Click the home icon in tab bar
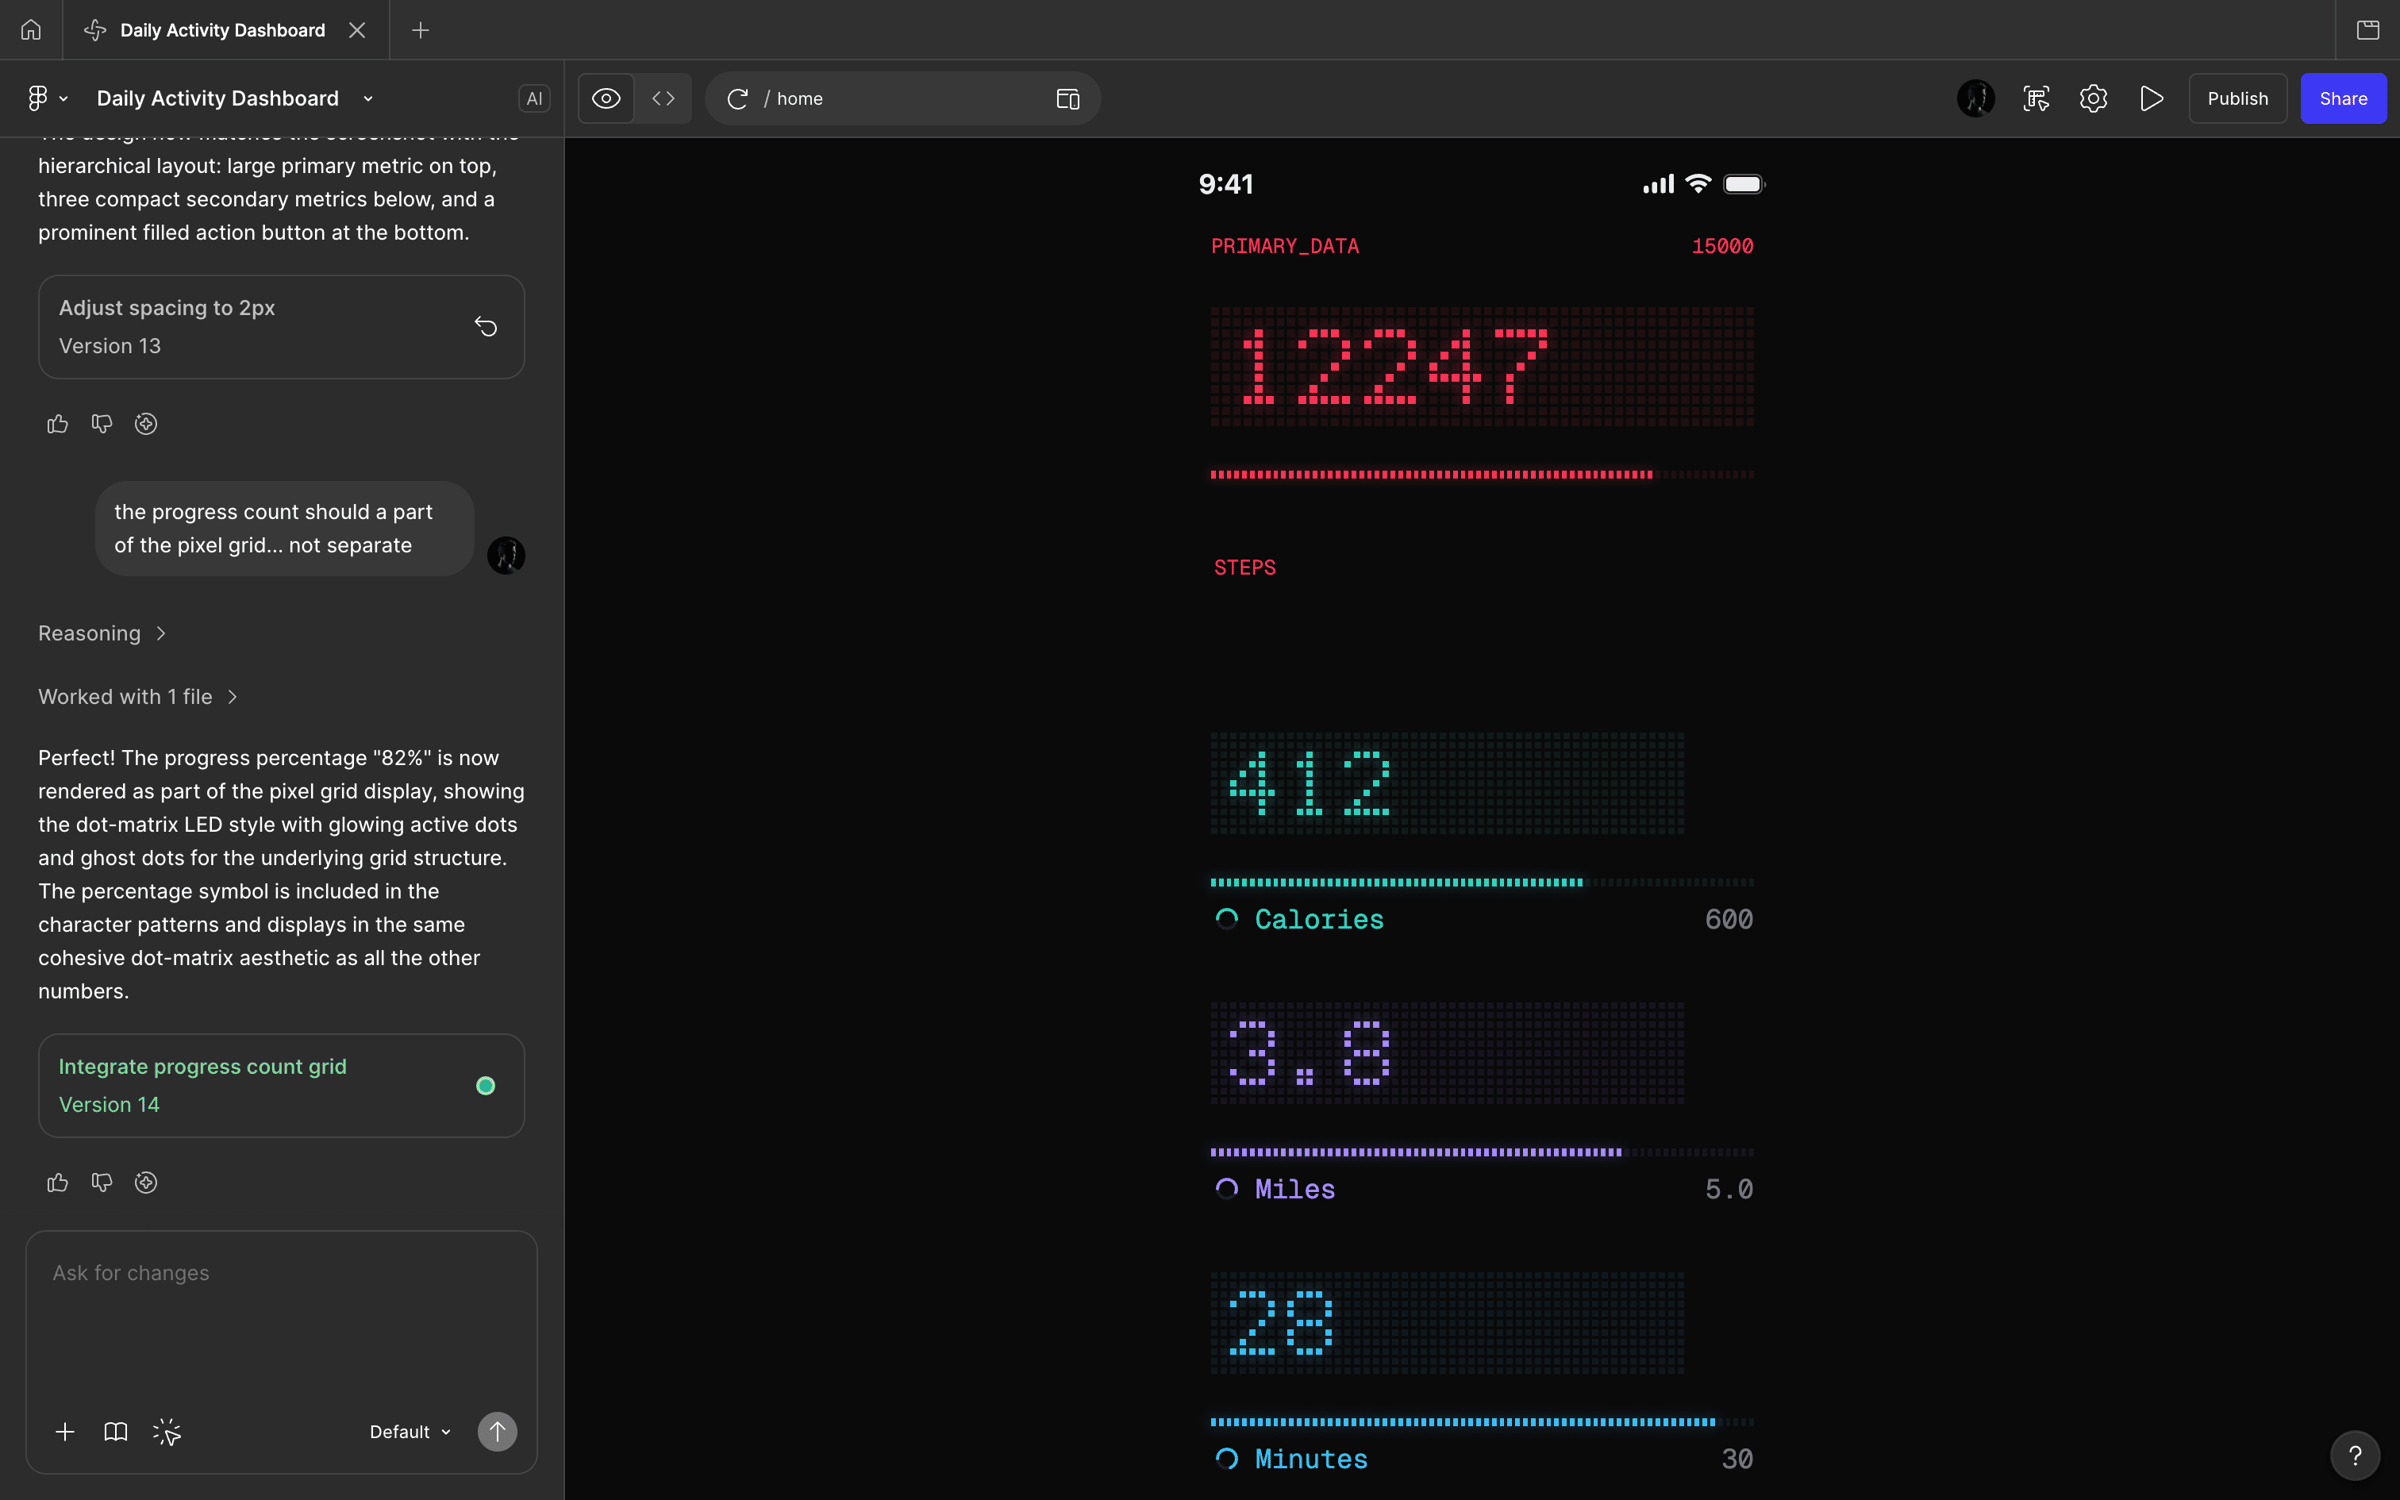This screenshot has width=2400, height=1500. pos(31,30)
